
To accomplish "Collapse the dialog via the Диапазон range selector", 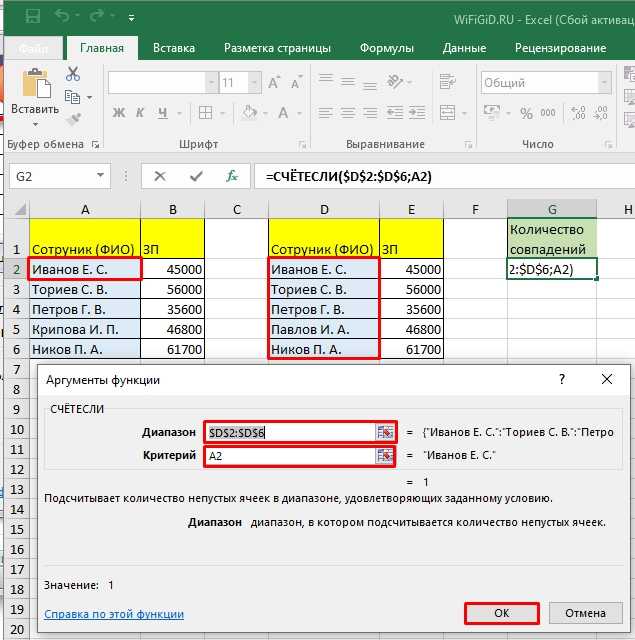I will tap(385, 432).
